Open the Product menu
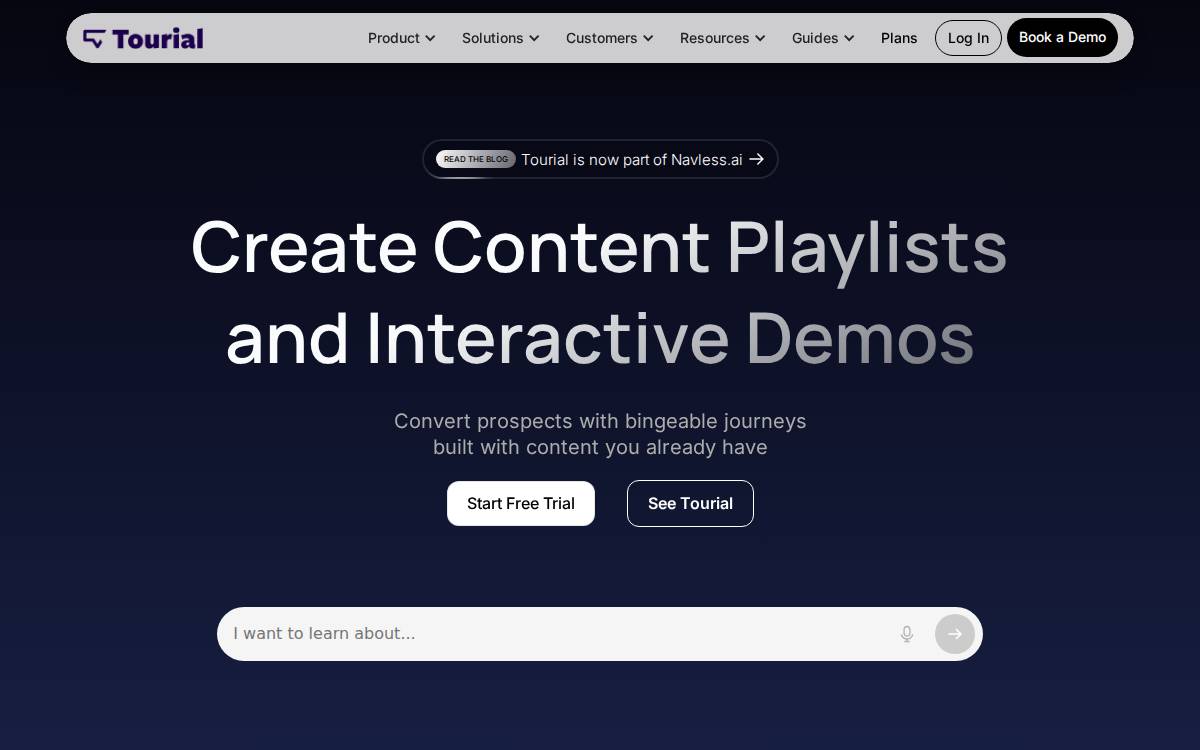 [402, 38]
